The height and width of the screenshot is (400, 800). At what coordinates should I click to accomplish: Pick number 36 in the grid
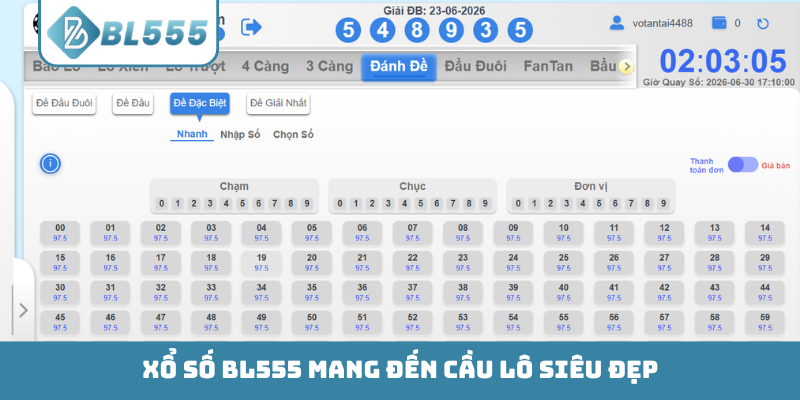(362, 292)
